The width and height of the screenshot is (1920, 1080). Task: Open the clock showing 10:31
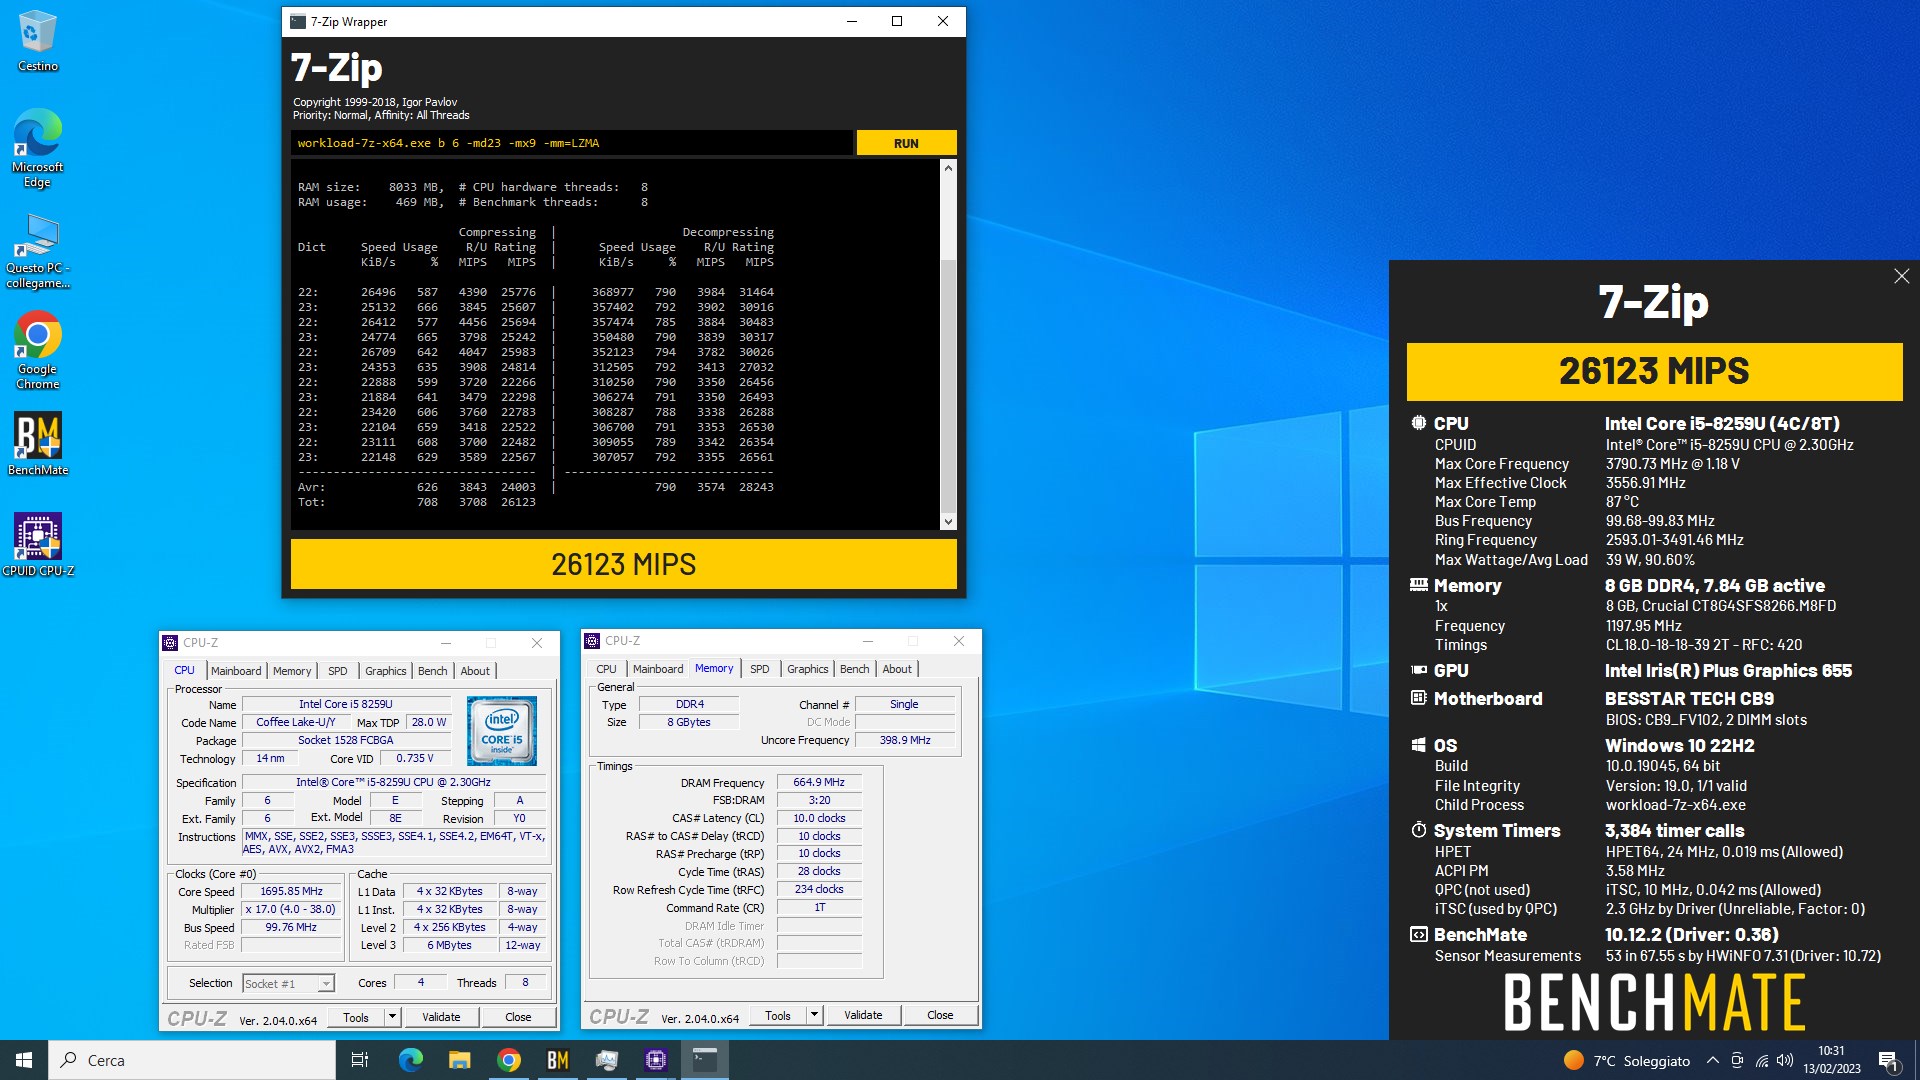(1831, 1060)
